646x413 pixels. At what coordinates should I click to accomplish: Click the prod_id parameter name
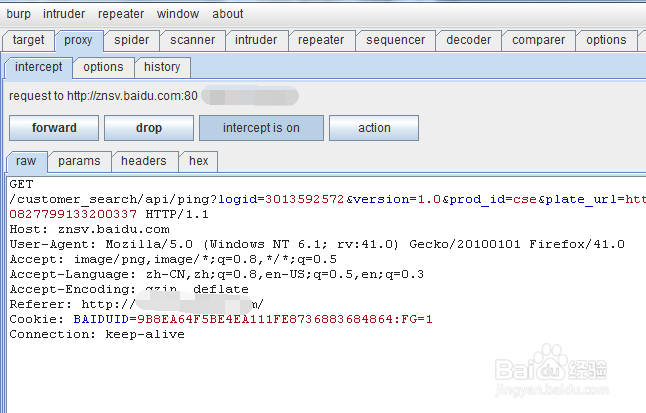pyautogui.click(x=477, y=199)
